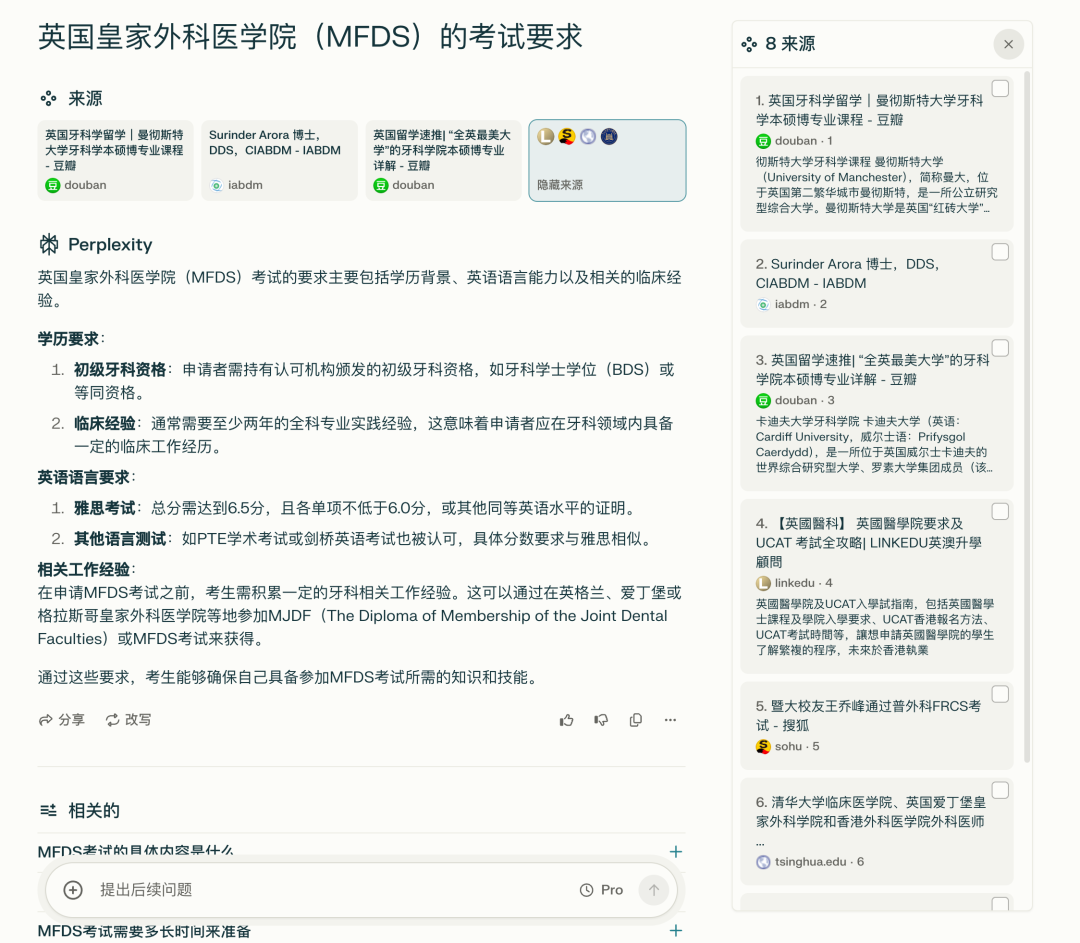Open source card 英国牙科学留学 曼彻斯特大学
Viewport: 1080px width, 943px height.
coord(115,160)
